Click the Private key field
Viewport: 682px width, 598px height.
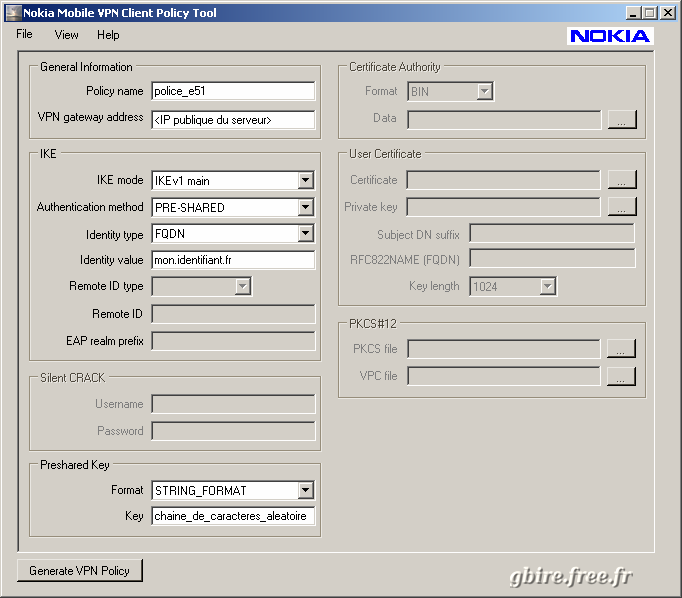[x=503, y=207]
